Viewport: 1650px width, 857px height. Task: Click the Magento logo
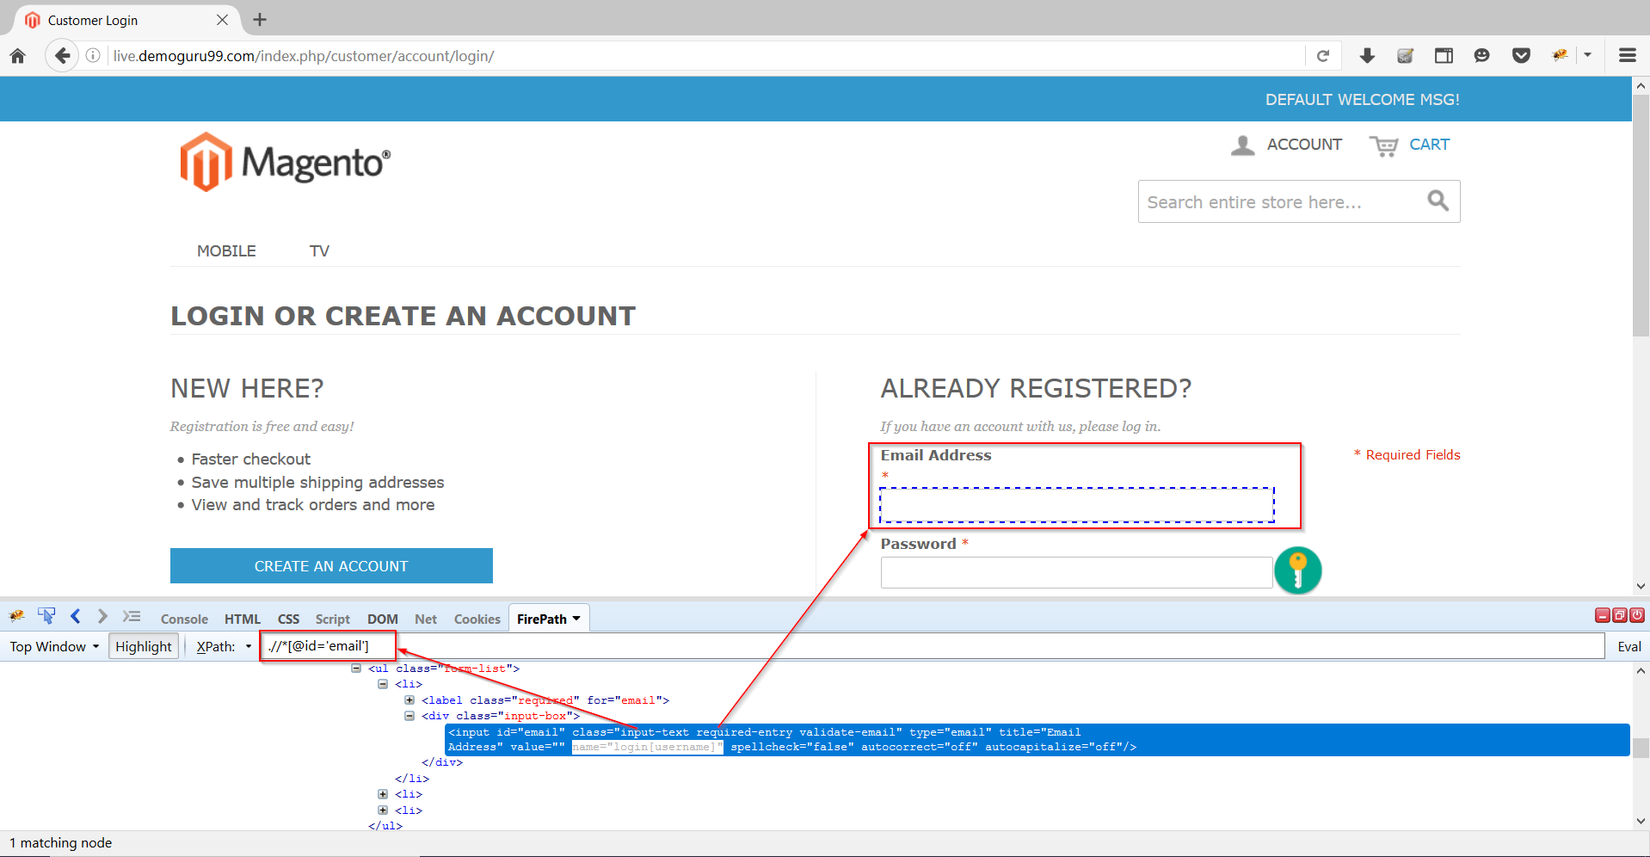(285, 162)
